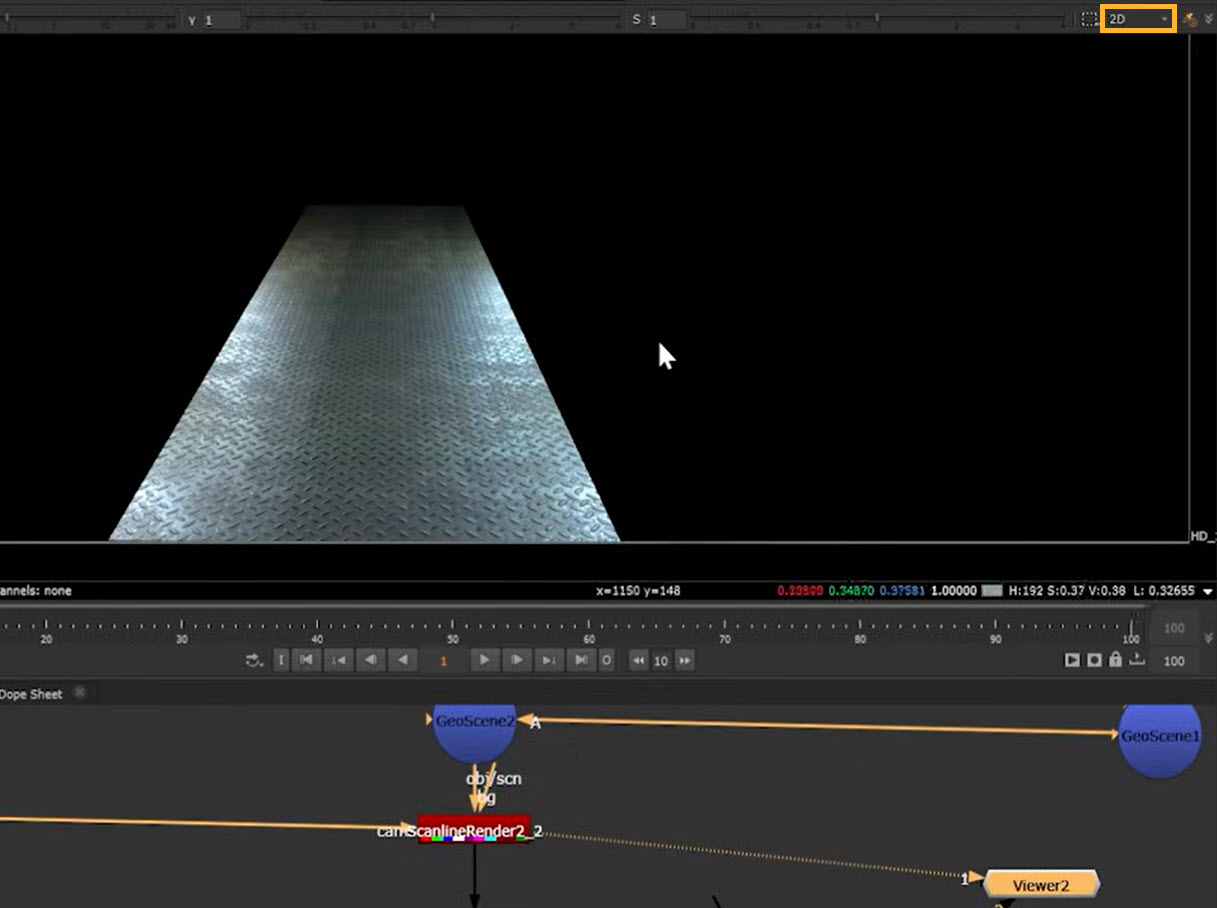Jump to last frame of timeline
This screenshot has width=1217, height=908.
pos(581,660)
